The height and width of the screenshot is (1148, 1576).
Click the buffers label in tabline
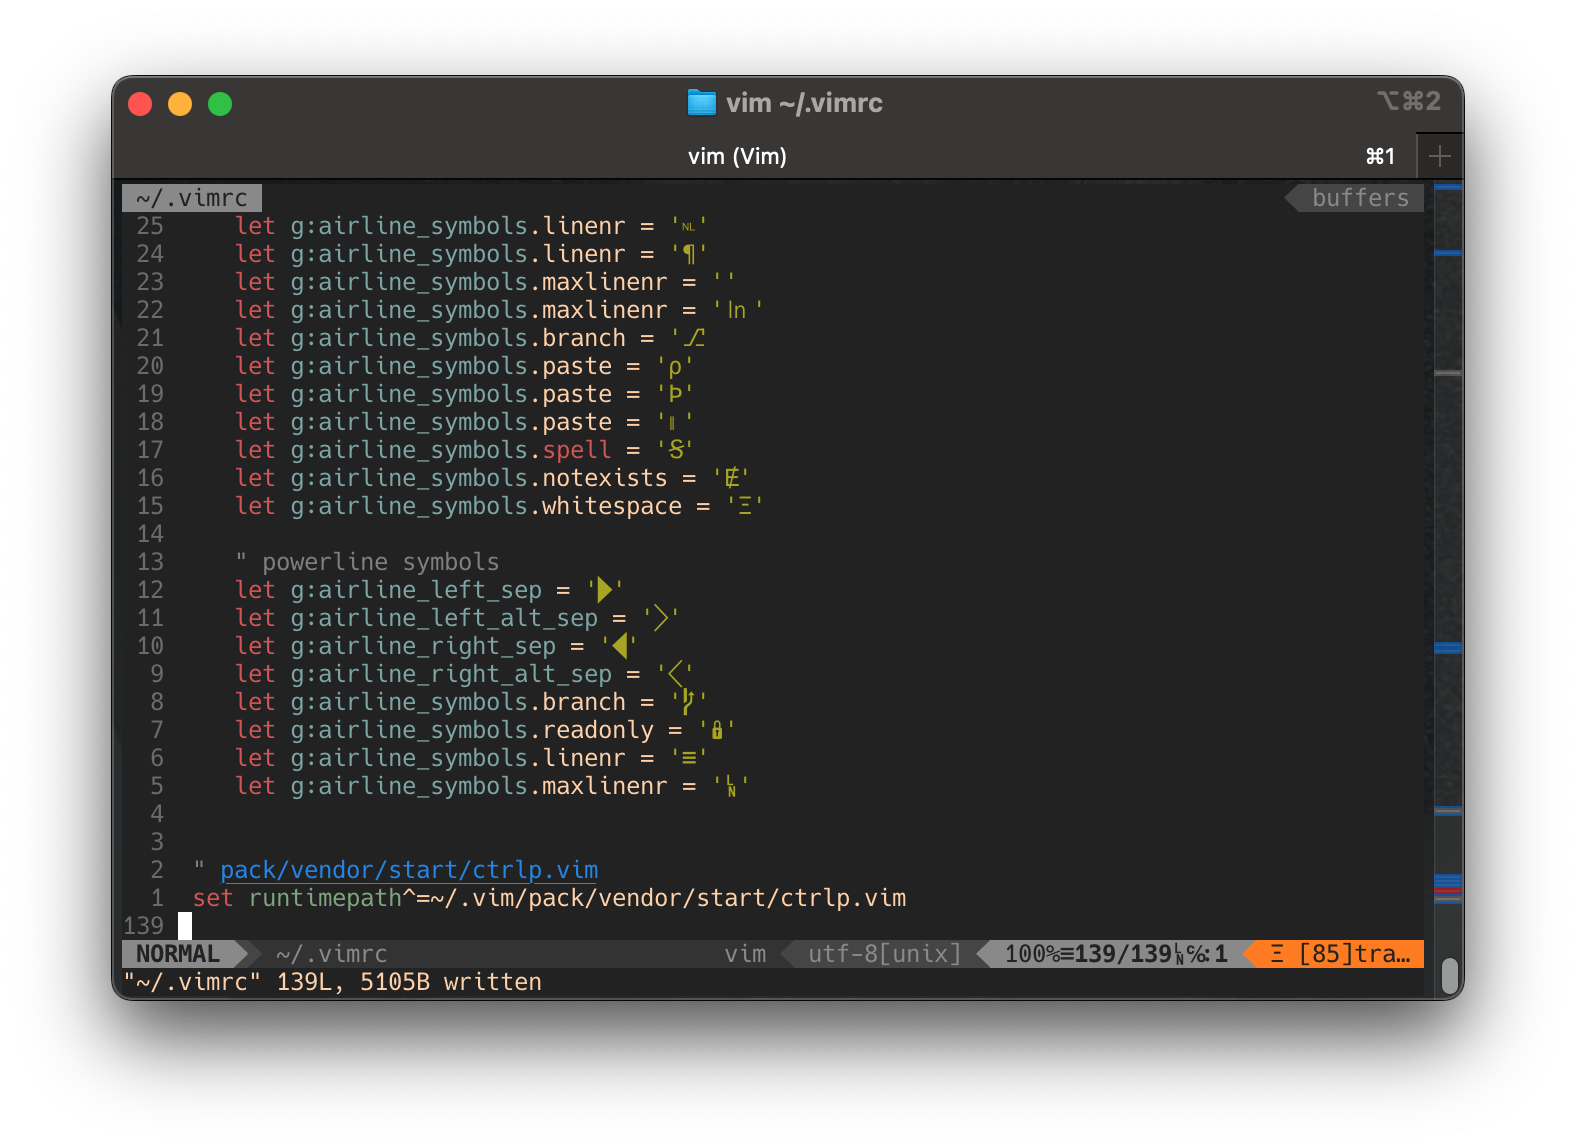pos(1360,198)
